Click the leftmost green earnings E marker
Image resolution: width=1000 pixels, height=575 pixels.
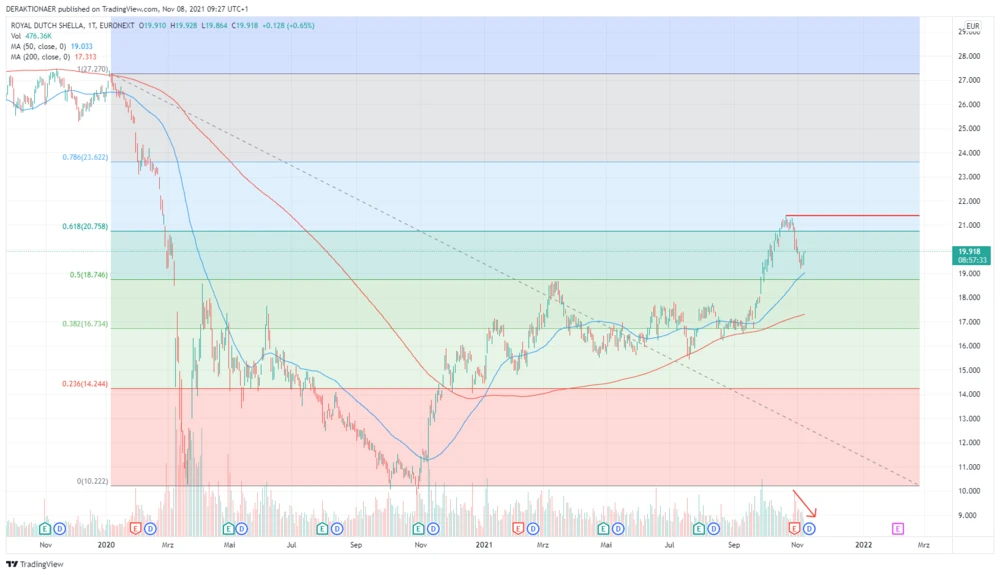pos(45,527)
